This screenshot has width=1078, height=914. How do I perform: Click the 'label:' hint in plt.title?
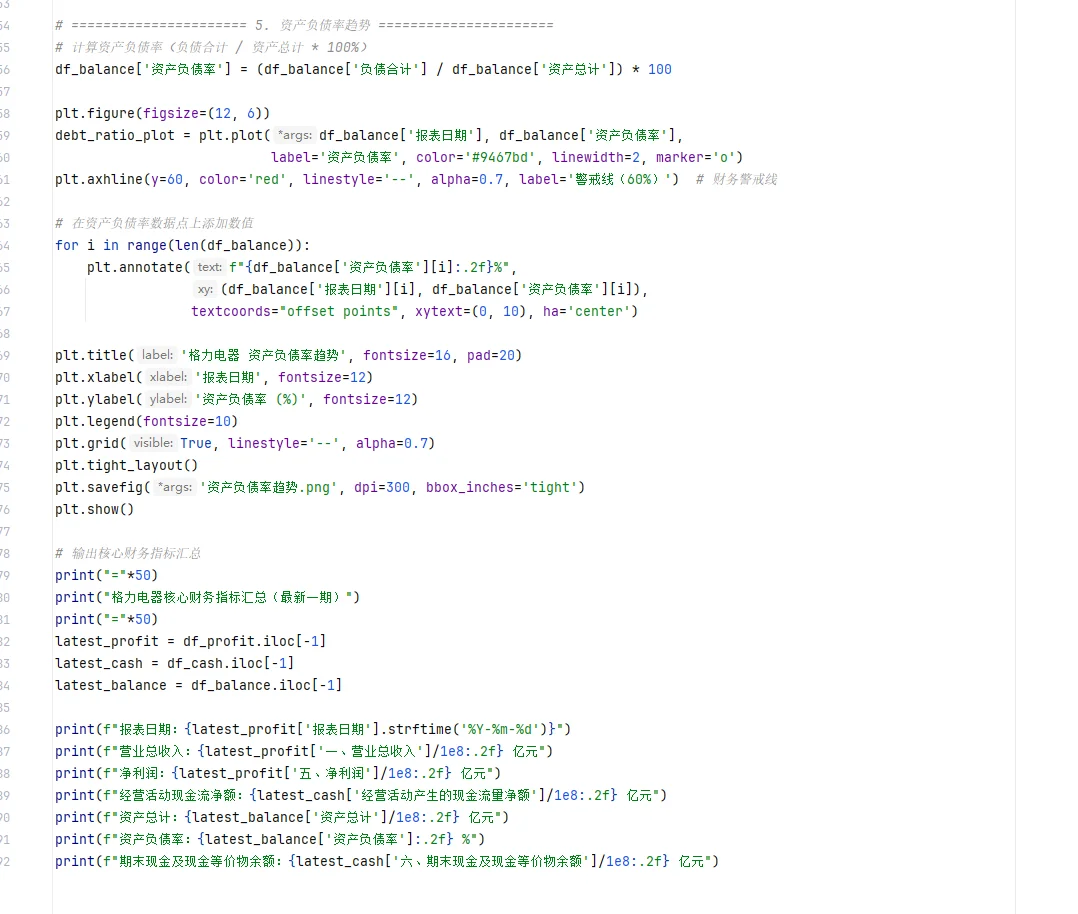click(157, 356)
